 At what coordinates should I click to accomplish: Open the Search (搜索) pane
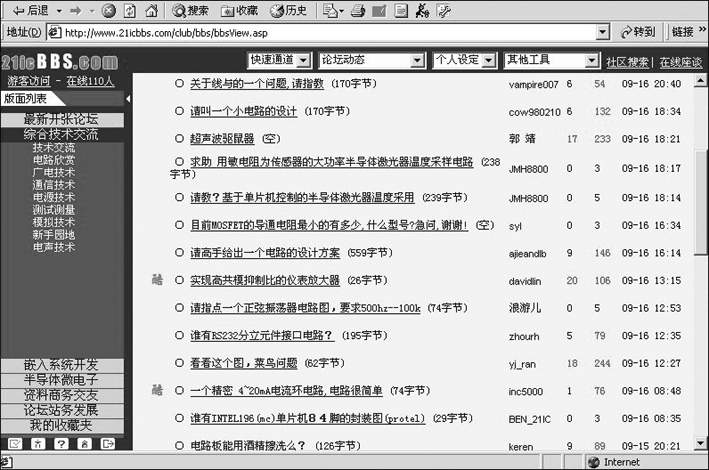tap(190, 10)
